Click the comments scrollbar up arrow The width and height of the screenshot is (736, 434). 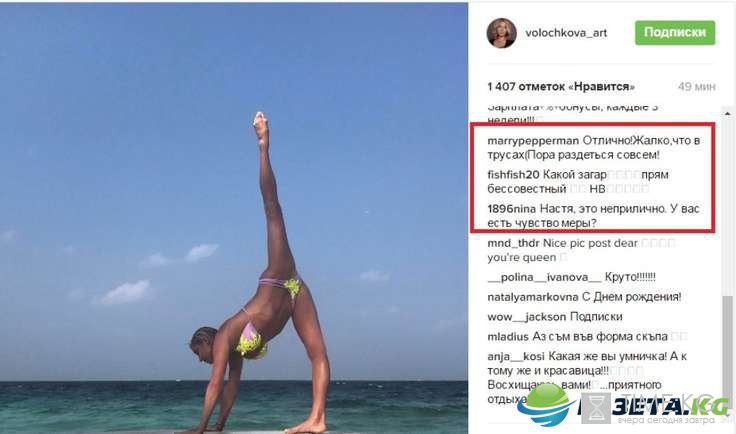pos(727,114)
